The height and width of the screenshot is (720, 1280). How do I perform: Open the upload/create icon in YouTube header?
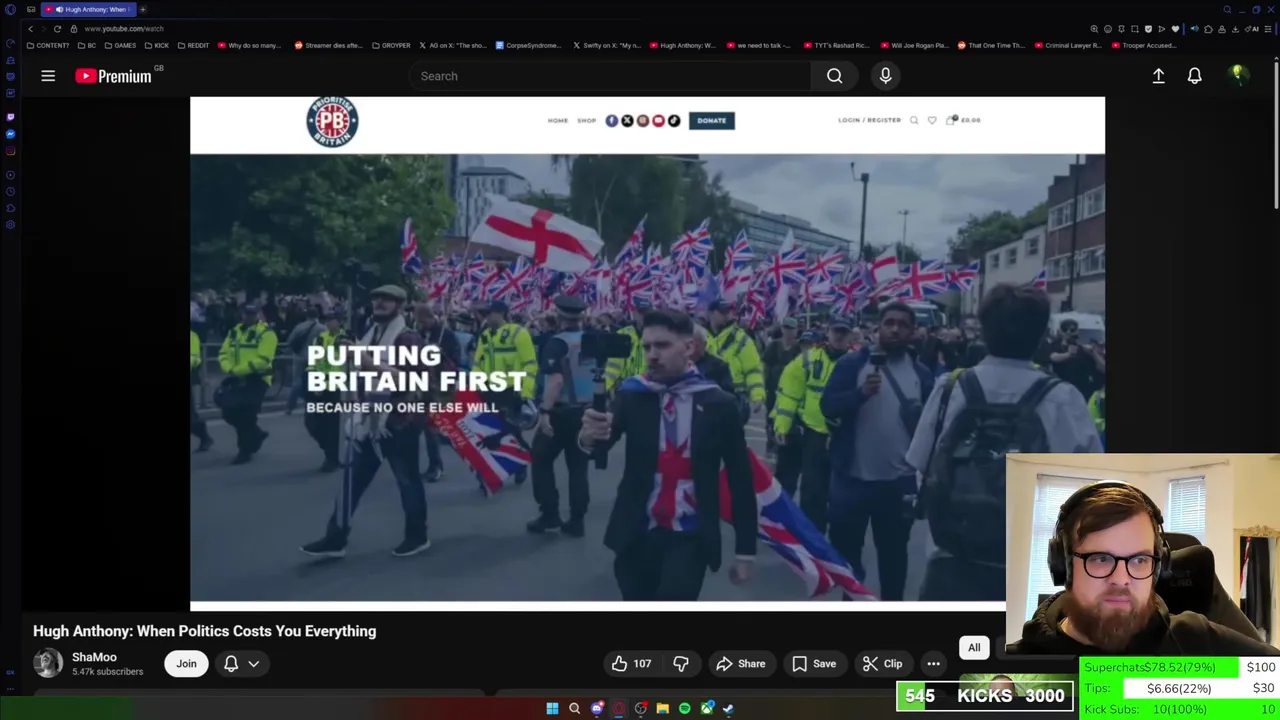[1158, 76]
